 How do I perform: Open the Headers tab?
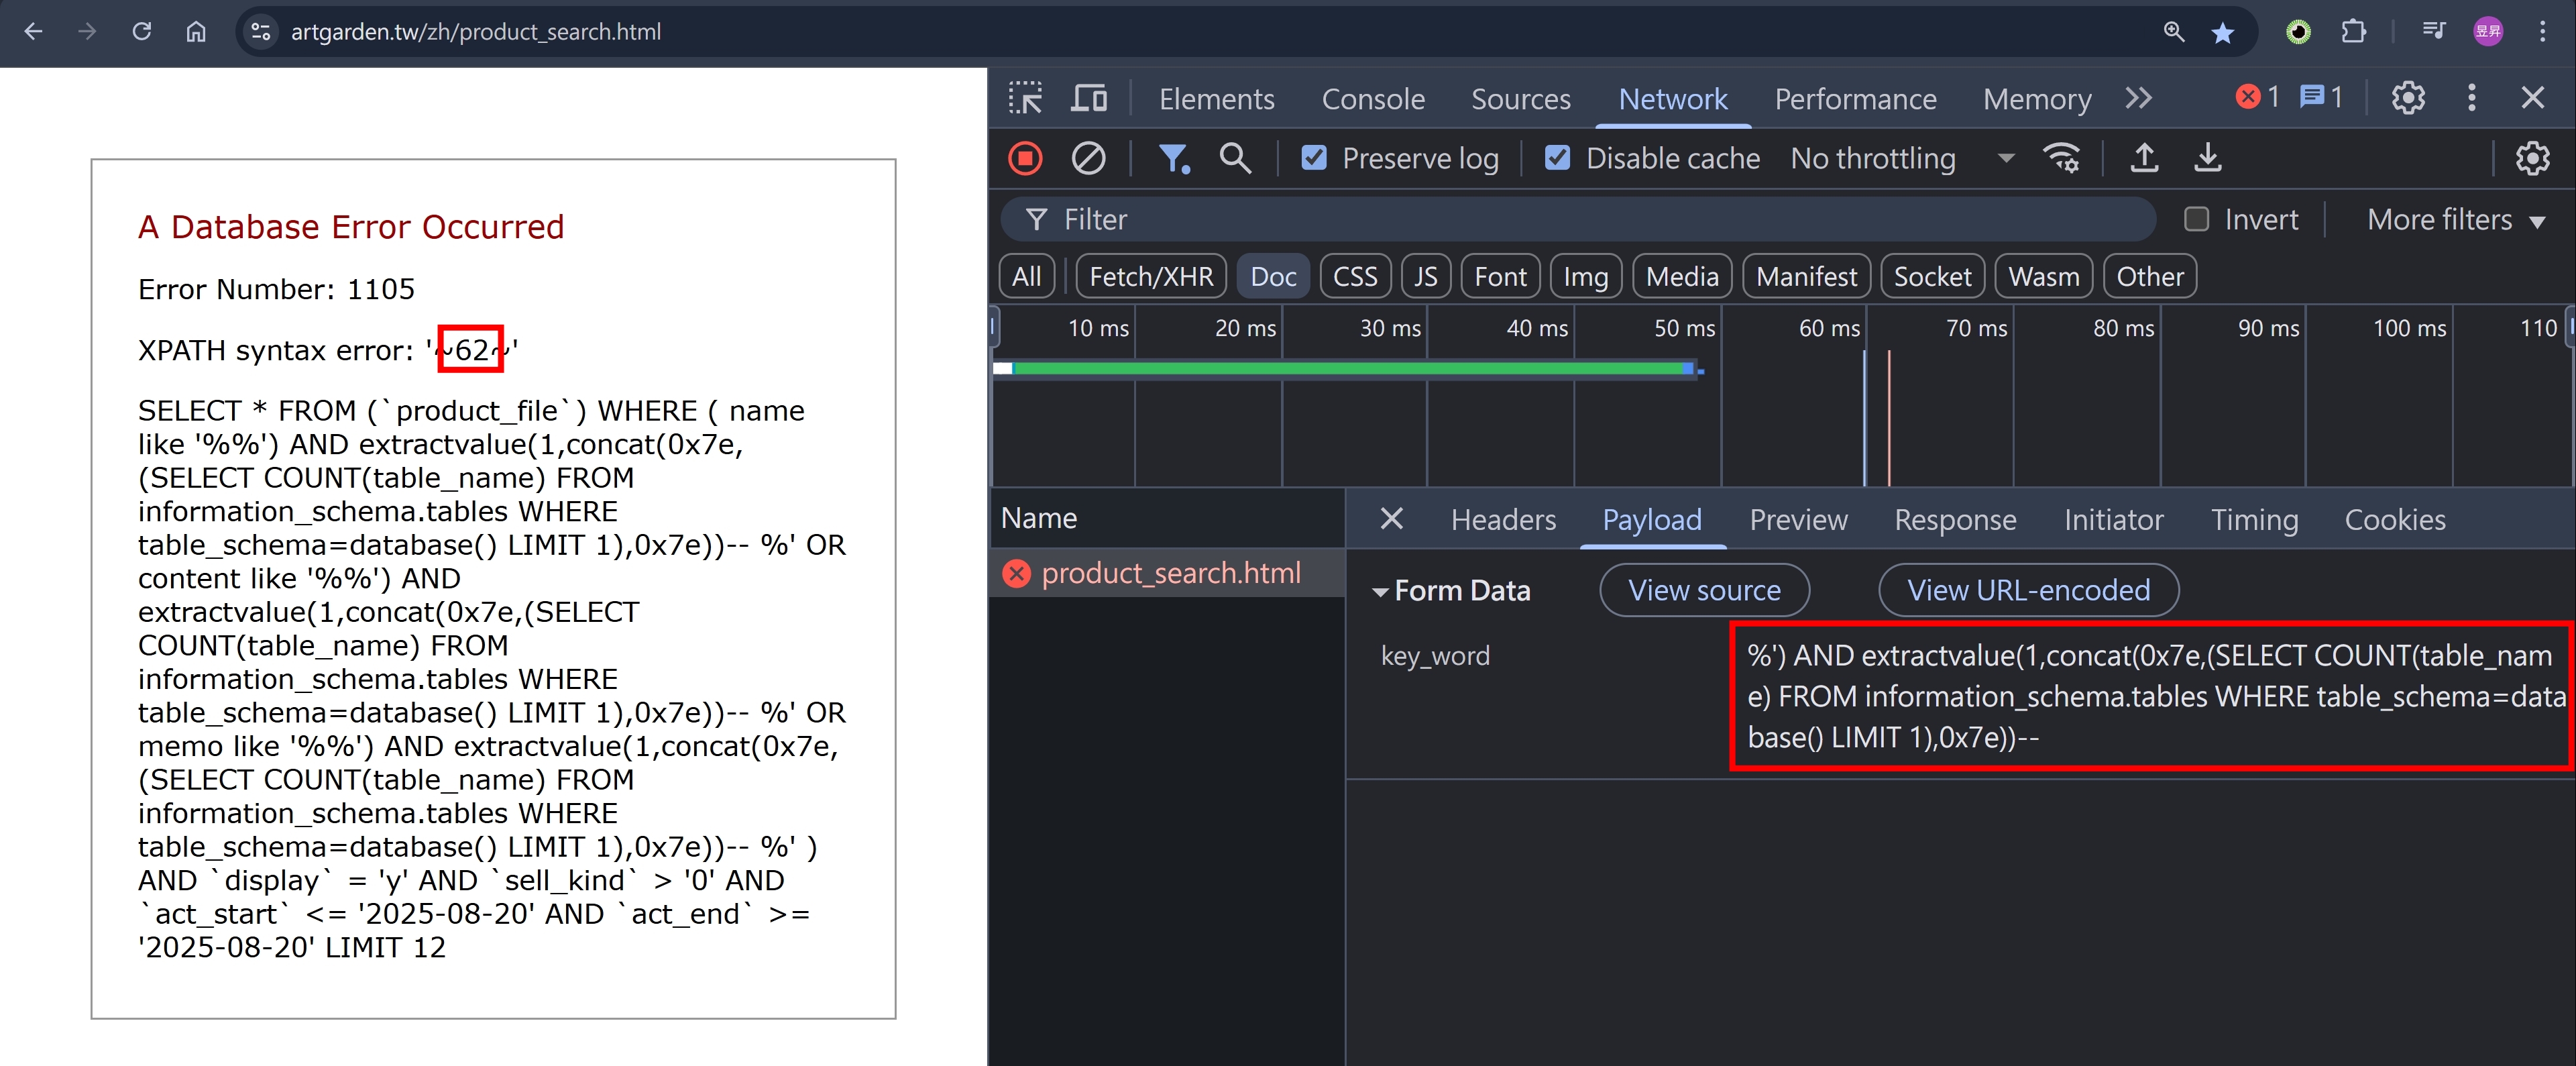(x=1503, y=519)
